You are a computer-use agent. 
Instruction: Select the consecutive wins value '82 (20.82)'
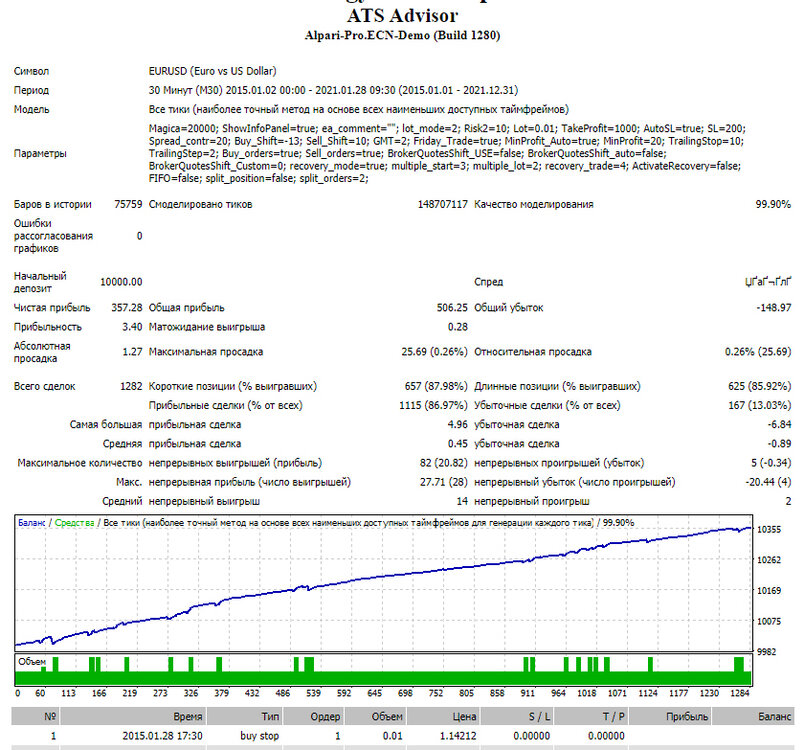(444, 463)
